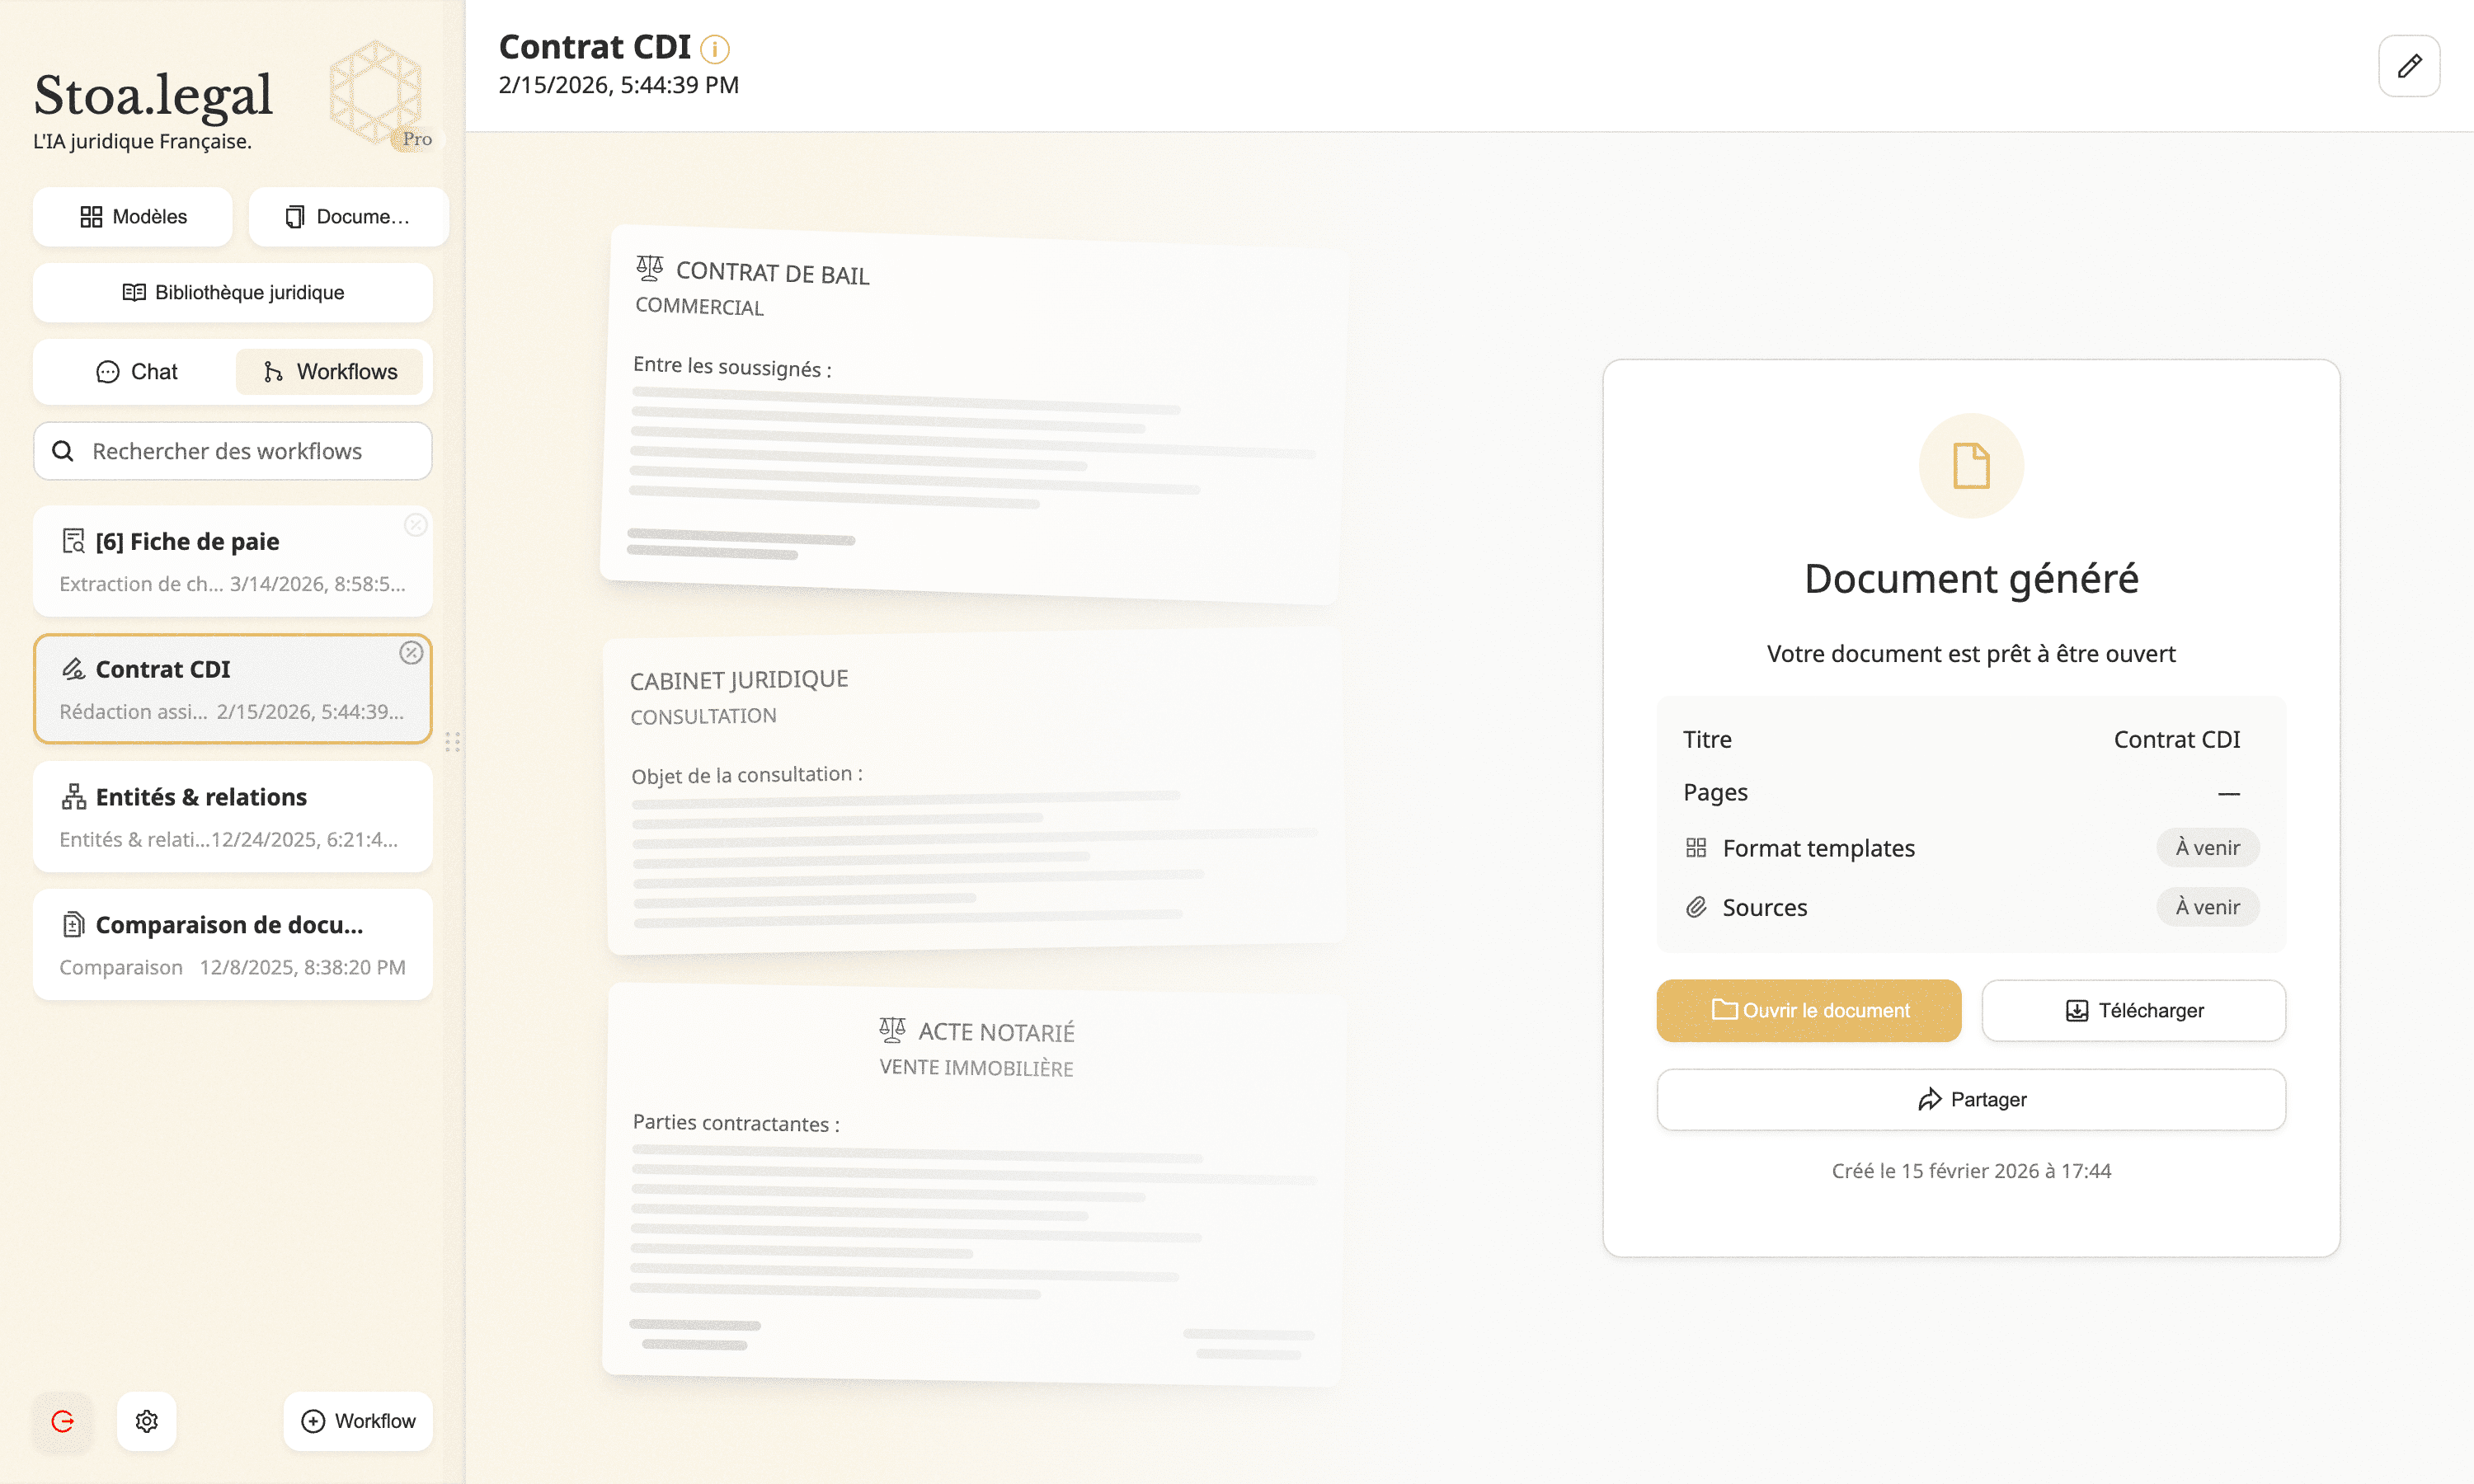Click the red logout icon
The image size is (2474, 1484).
click(x=62, y=1421)
